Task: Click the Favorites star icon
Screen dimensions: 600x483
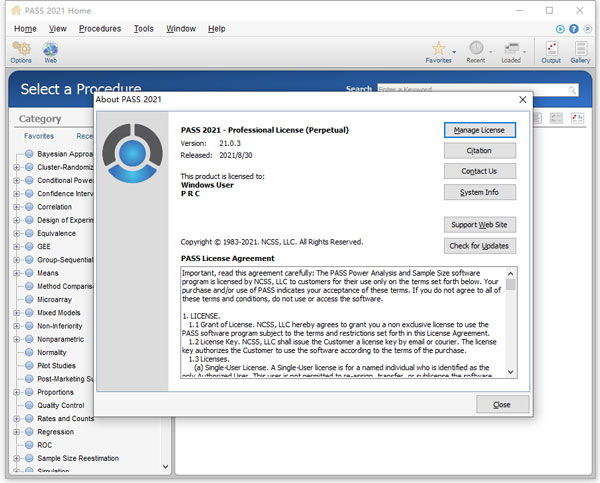Action: [438, 48]
